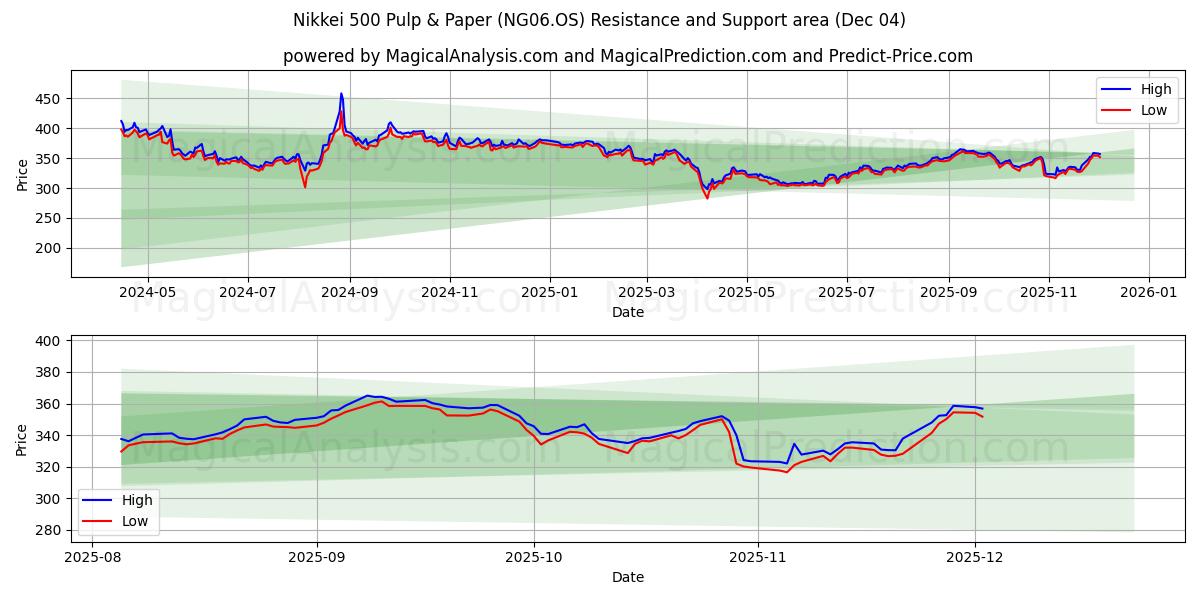Select the price spike peak near 2024-09

click(x=341, y=92)
